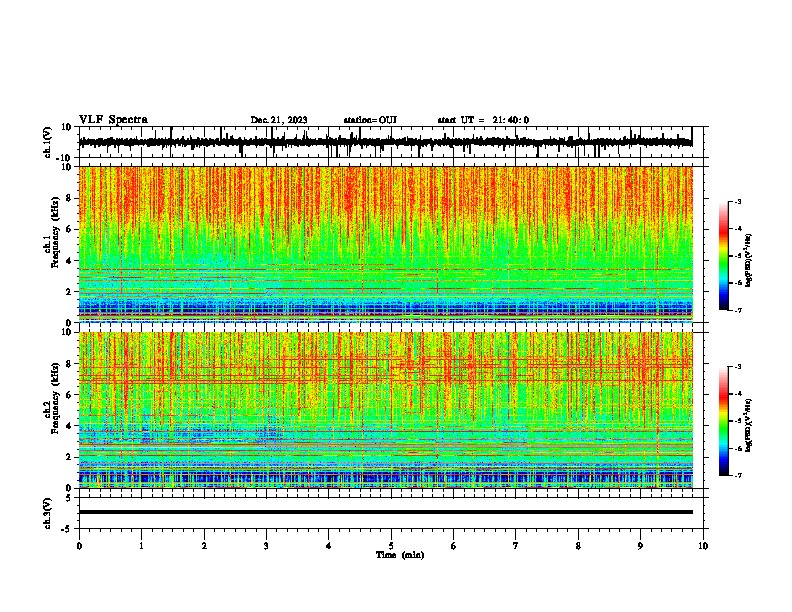792x612 pixels.
Task: Click the ch.1 spectrogram color scale bar
Action: [x=724, y=256]
